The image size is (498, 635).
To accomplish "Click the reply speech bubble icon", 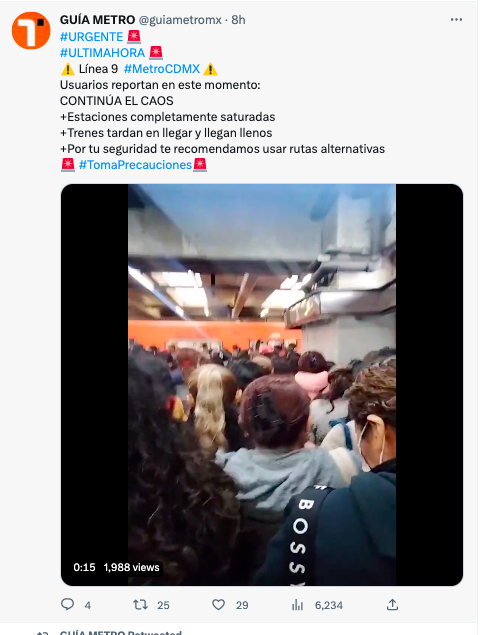I will click(67, 605).
